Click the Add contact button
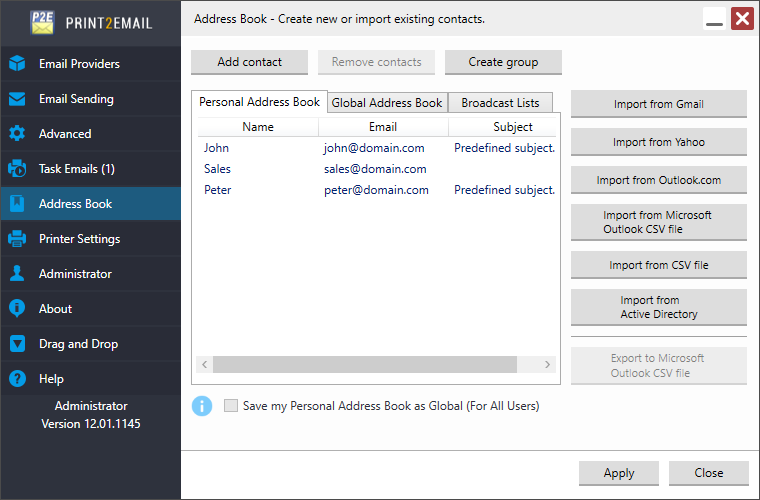 point(250,62)
